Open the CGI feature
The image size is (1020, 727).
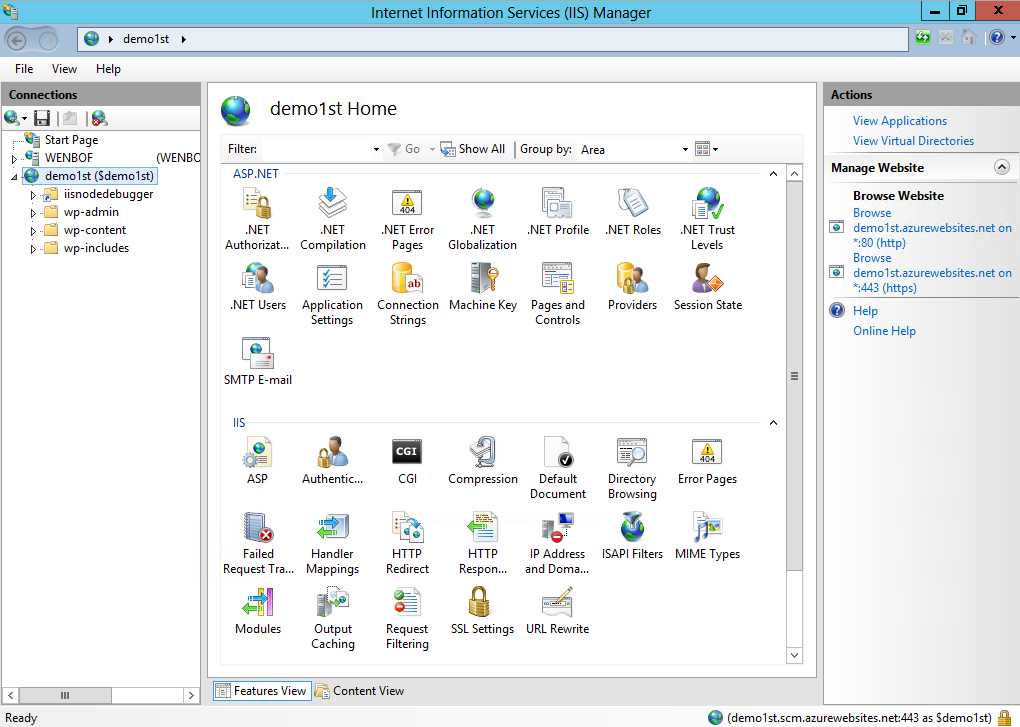coord(407,460)
